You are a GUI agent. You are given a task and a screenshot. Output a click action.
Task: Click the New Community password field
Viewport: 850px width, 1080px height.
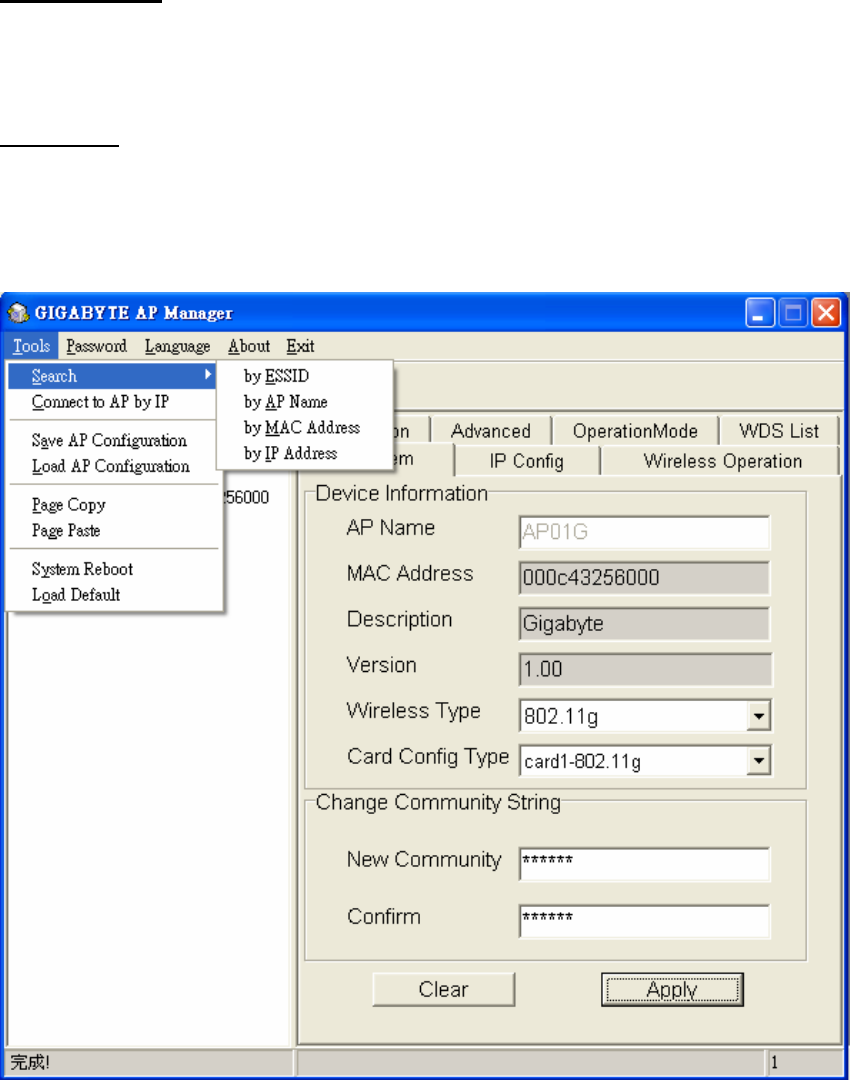click(644, 864)
